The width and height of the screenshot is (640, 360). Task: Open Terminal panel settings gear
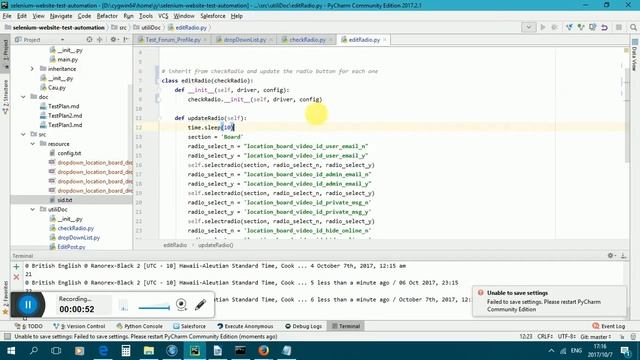coord(611,256)
